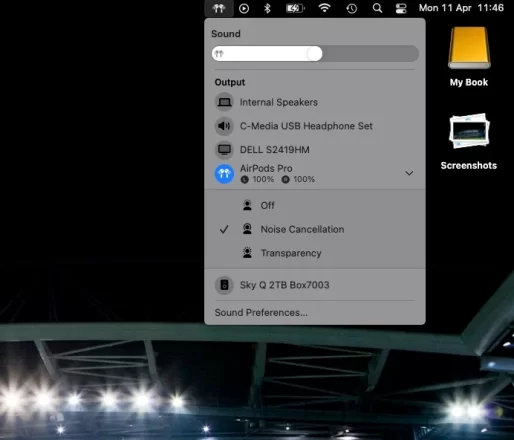Image resolution: width=514 pixels, height=440 pixels.
Task: Choose Sky Q 2TB Box7003 output
Action: coord(315,285)
